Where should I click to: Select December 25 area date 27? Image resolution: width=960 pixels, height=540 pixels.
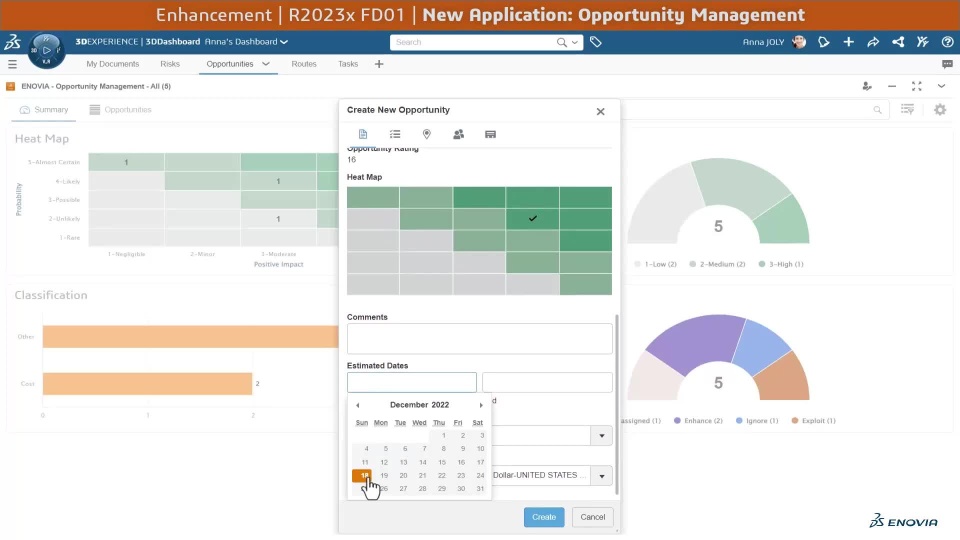click(x=403, y=489)
